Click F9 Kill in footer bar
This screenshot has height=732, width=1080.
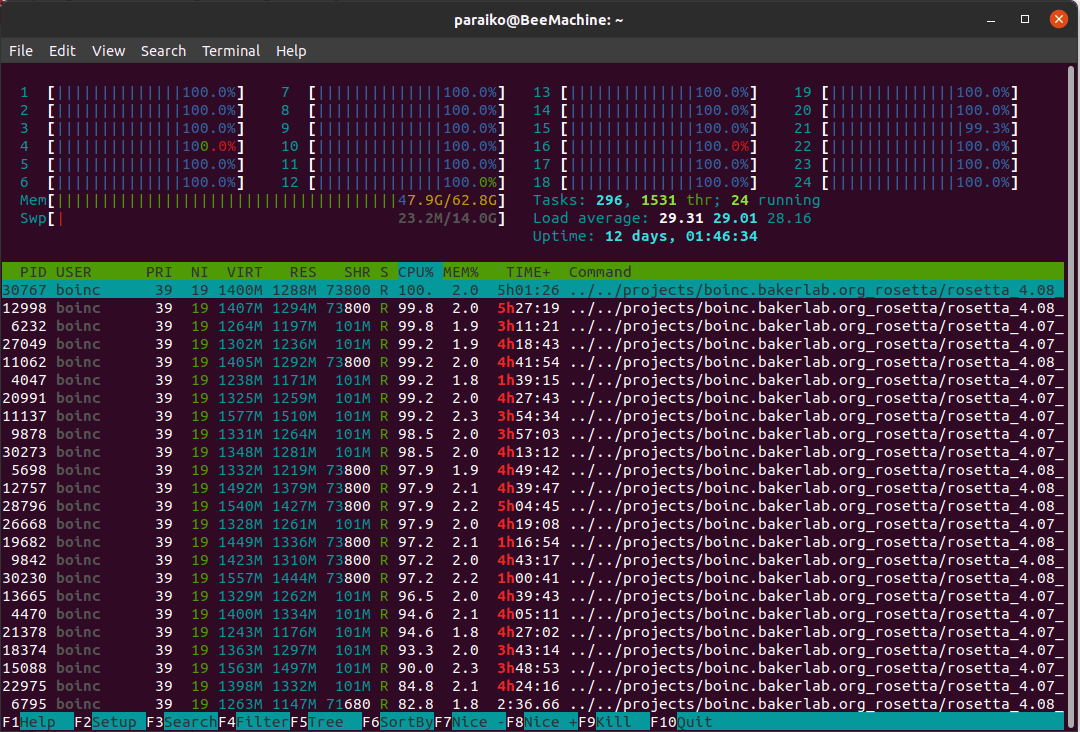click(613, 722)
